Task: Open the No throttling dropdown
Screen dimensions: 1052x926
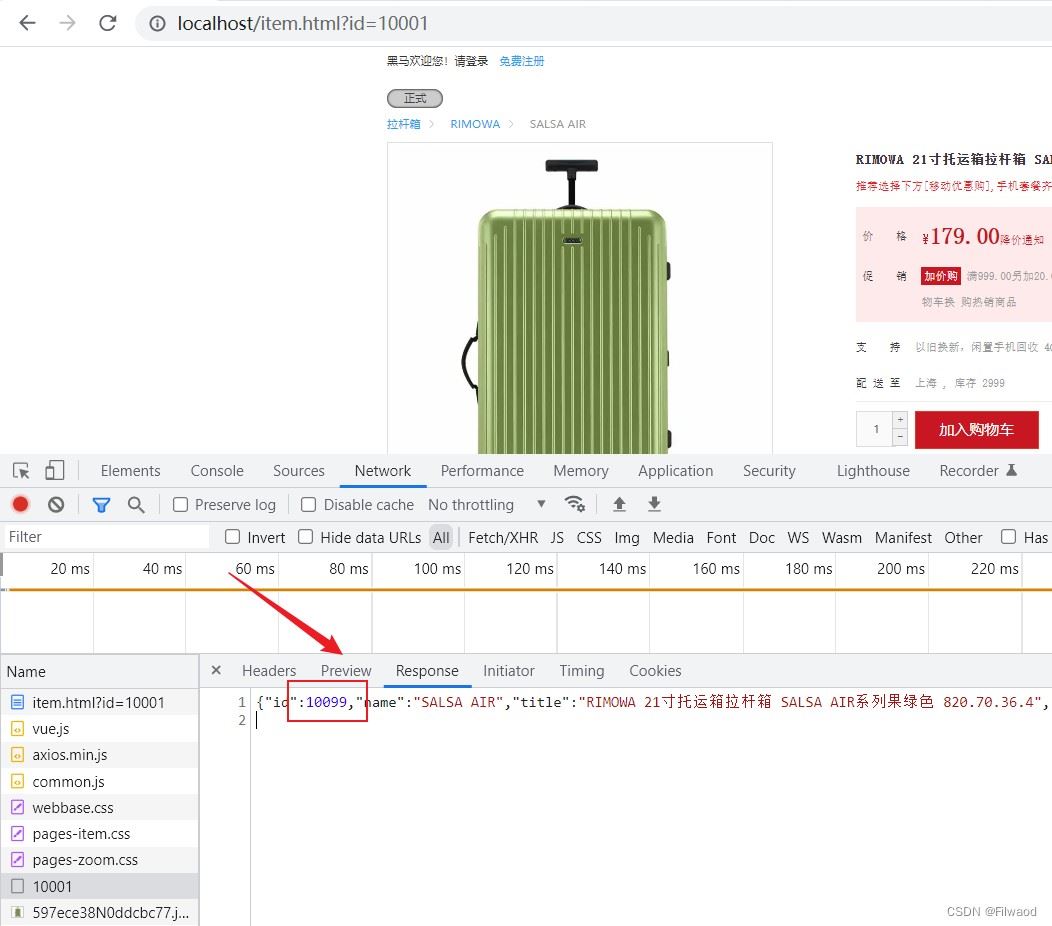Action: [x=486, y=505]
